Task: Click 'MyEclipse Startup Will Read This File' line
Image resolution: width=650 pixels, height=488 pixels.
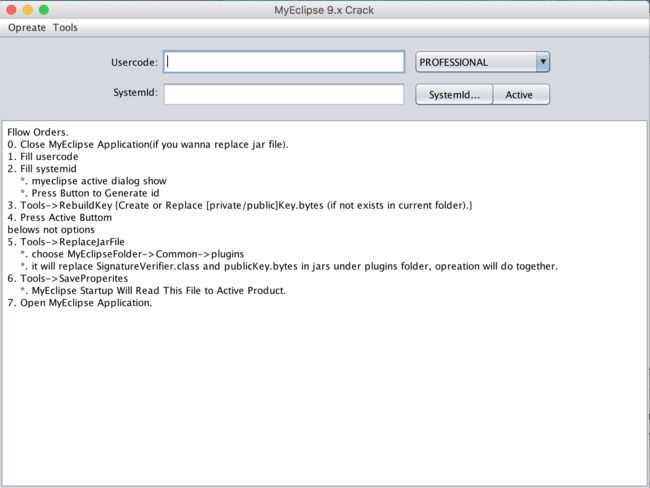Action: (153, 291)
